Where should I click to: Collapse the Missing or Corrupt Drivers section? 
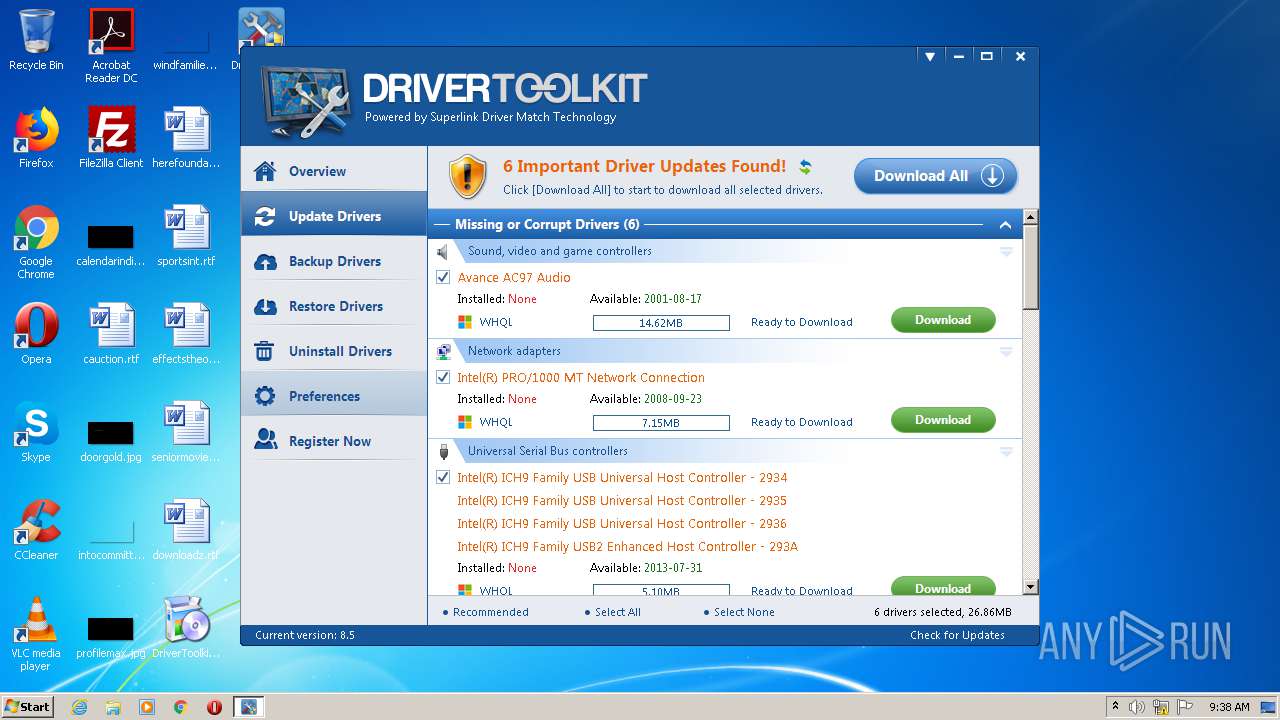1005,225
